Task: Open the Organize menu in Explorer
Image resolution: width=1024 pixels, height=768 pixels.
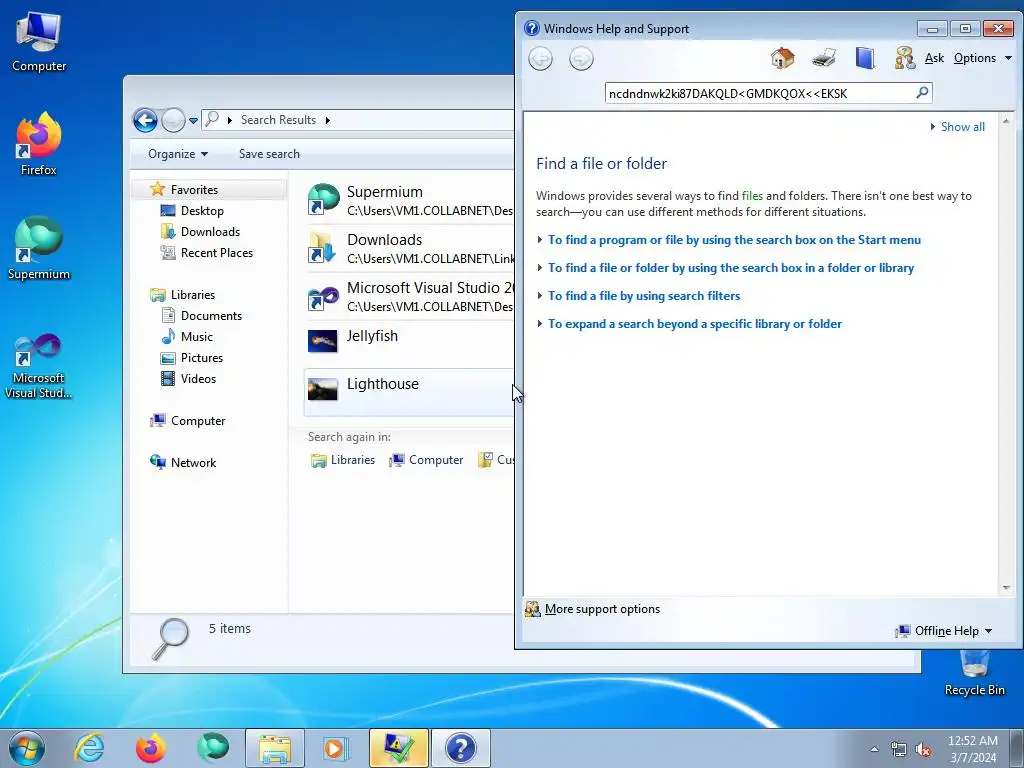Action: click(178, 154)
